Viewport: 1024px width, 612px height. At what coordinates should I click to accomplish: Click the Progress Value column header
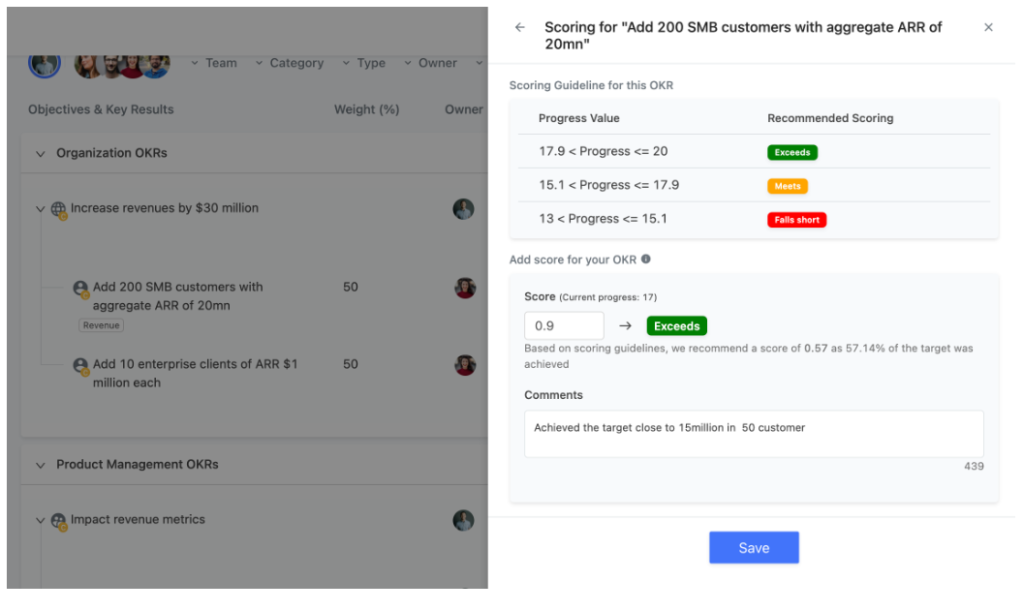point(579,118)
